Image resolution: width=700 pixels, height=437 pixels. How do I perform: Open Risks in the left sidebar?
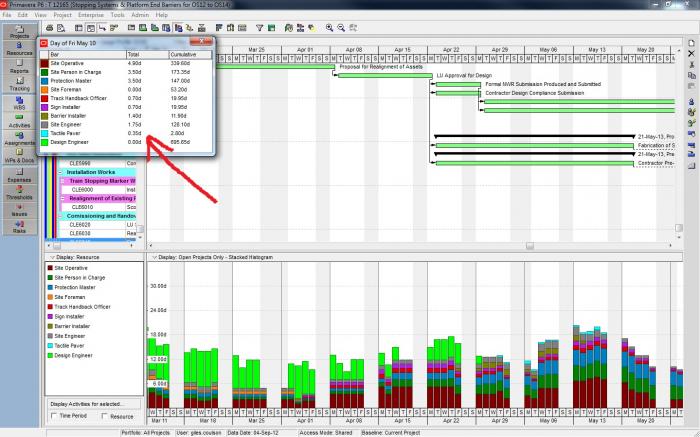coord(19,227)
